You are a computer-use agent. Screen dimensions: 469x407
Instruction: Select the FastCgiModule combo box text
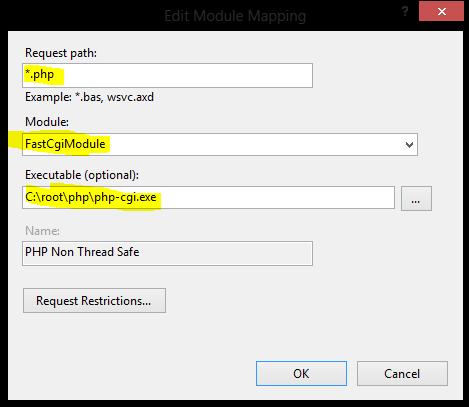click(65, 144)
